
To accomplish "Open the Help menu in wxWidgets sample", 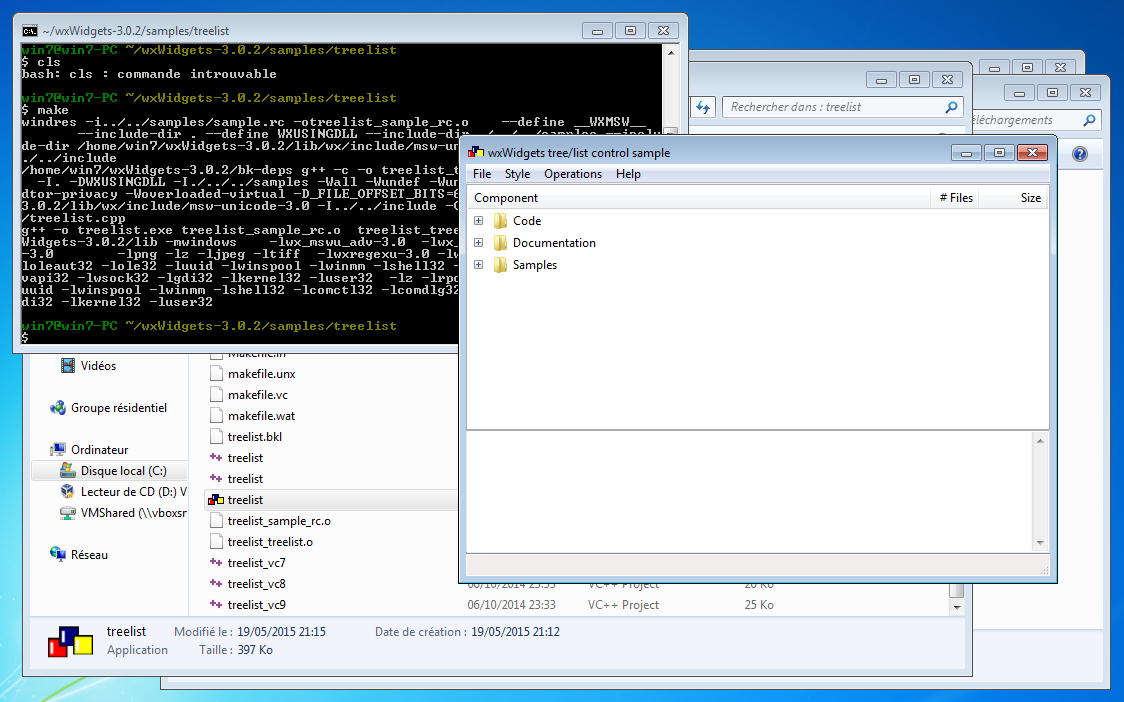I will click(x=628, y=174).
